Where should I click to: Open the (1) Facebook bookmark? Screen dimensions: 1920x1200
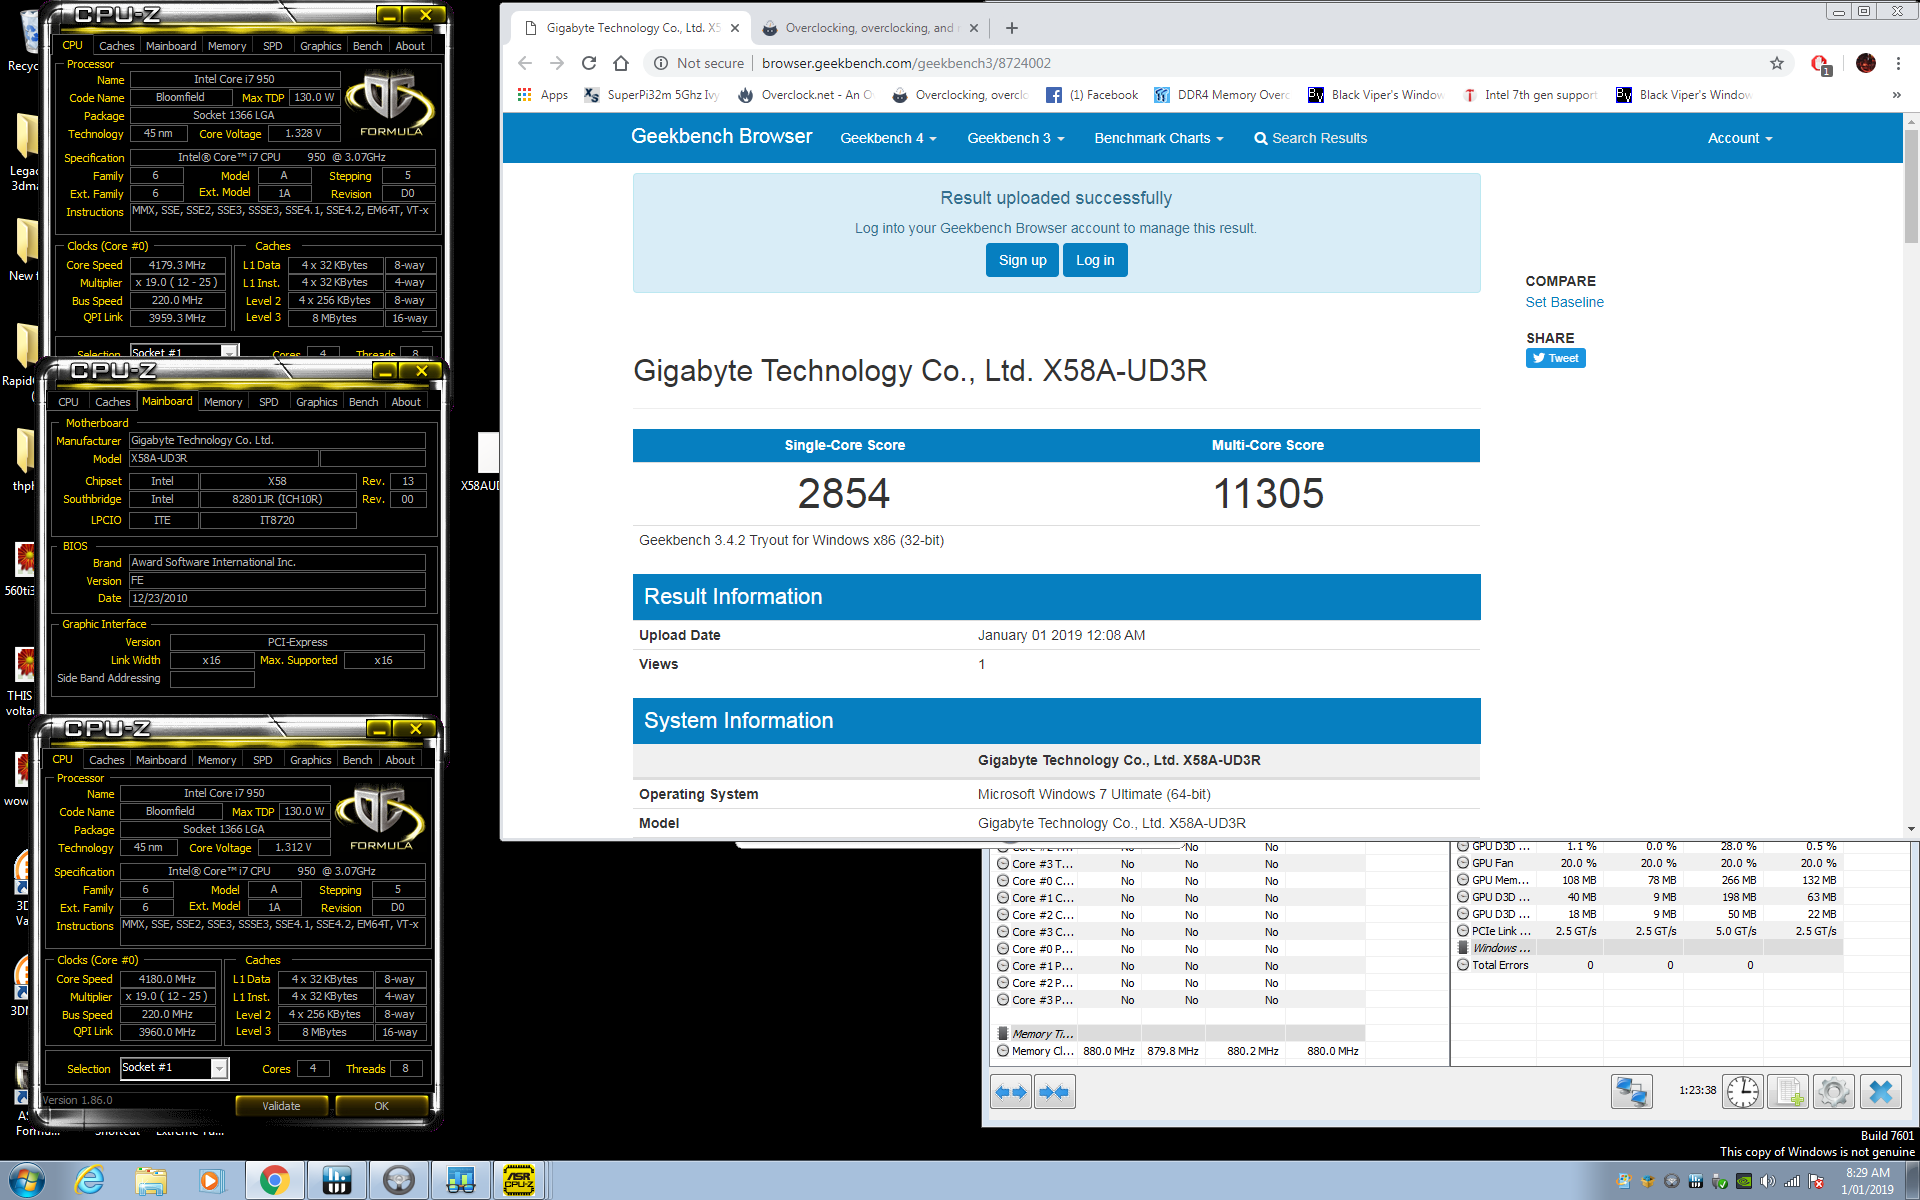point(1092,95)
